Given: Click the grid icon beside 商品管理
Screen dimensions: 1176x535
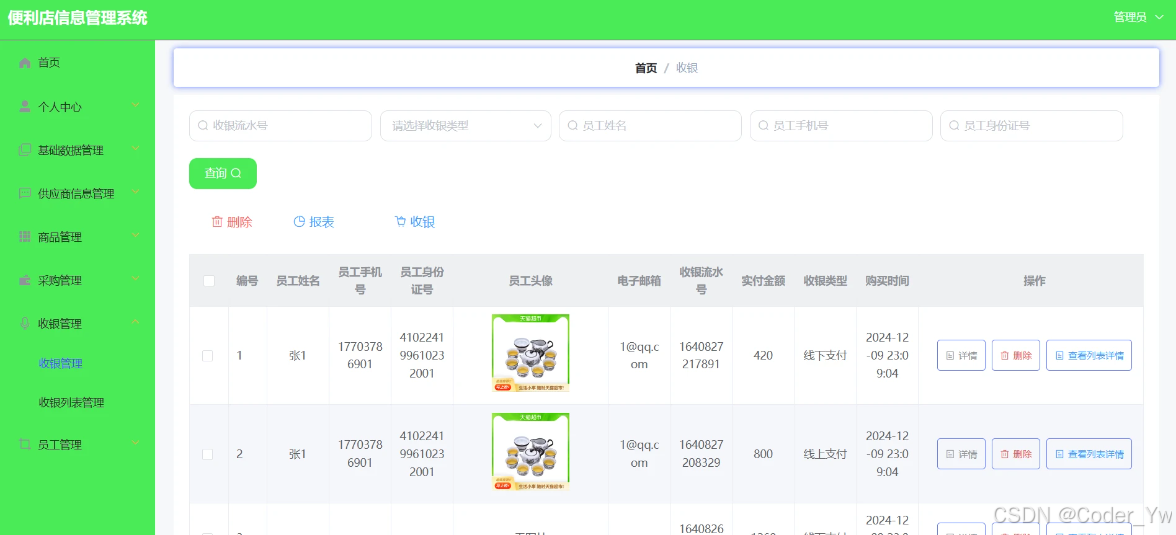Looking at the screenshot, I should coord(25,237).
